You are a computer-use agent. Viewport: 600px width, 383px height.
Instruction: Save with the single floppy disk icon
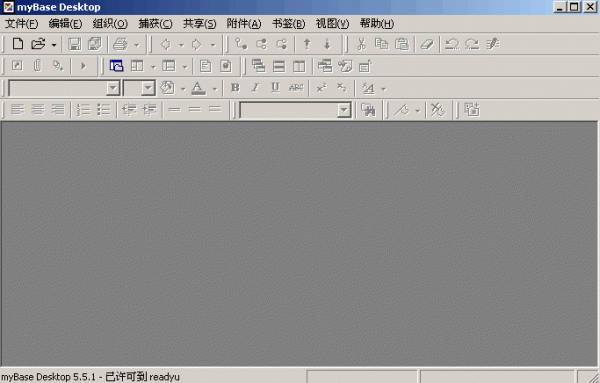click(x=75, y=44)
